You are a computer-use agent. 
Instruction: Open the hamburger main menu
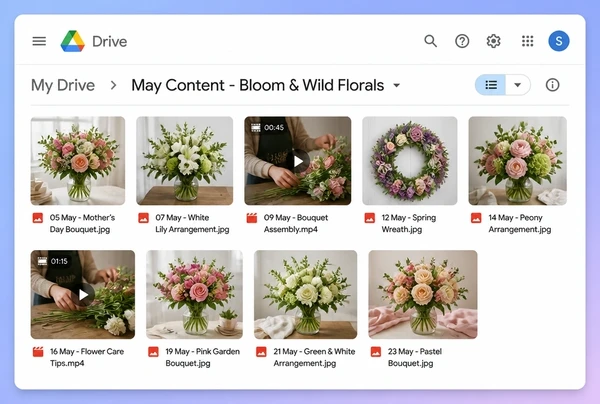(39, 41)
